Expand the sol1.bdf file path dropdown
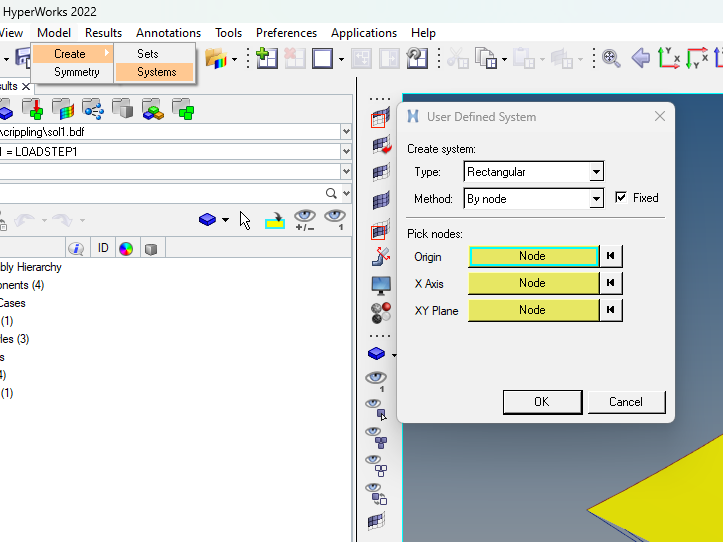This screenshot has width=723, height=542. tap(346, 132)
